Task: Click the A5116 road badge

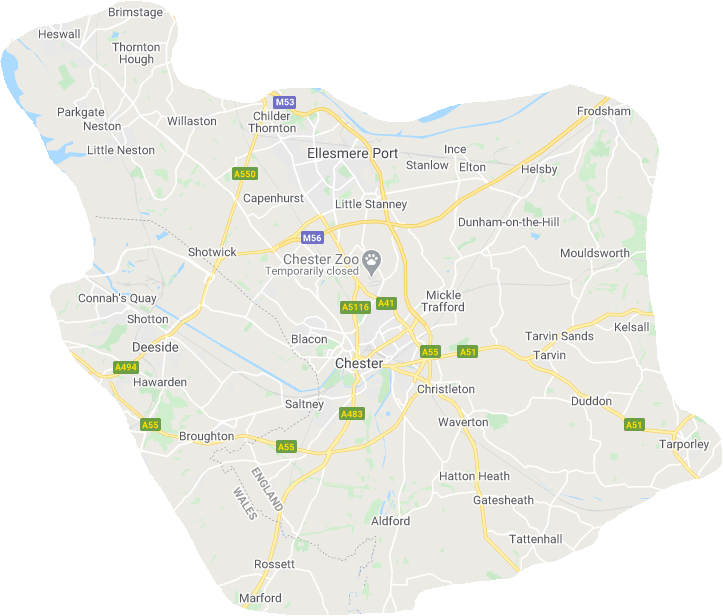Action: (356, 307)
